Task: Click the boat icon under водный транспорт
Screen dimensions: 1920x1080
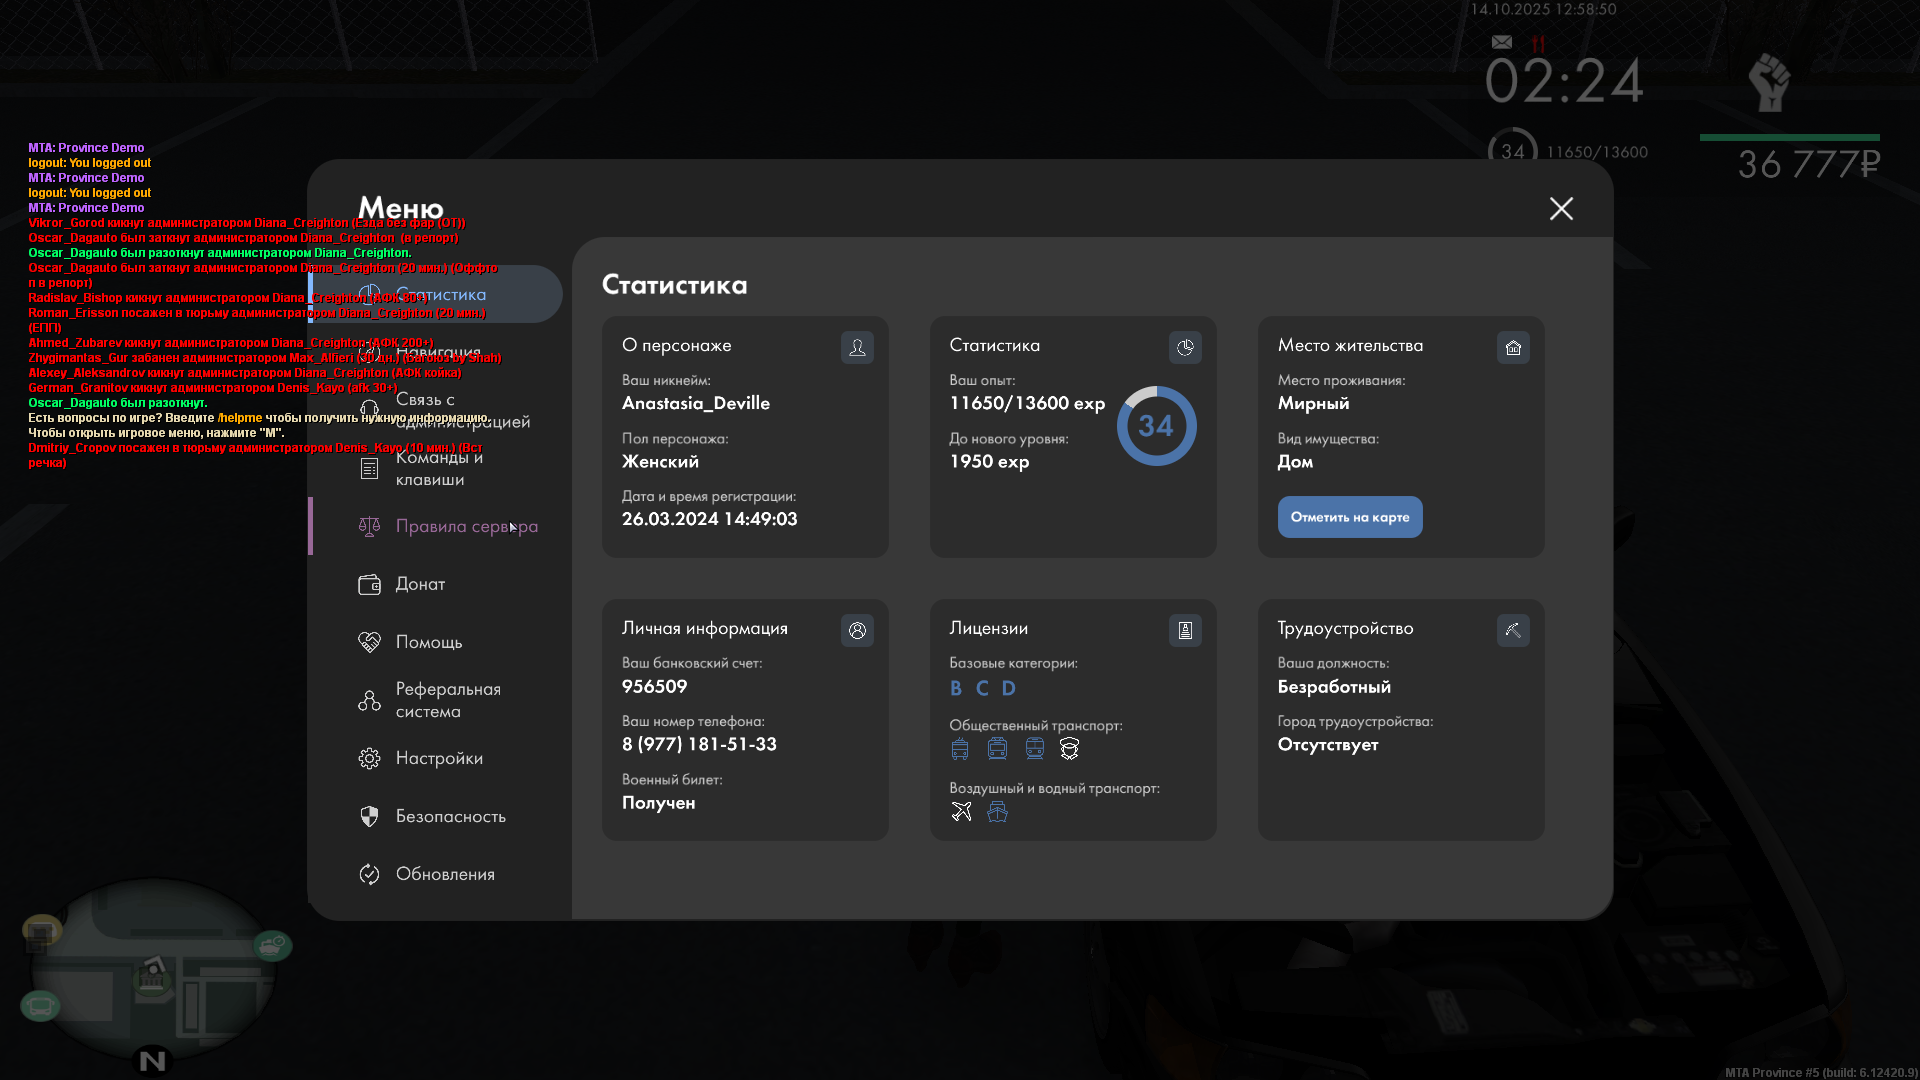Action: click(997, 811)
